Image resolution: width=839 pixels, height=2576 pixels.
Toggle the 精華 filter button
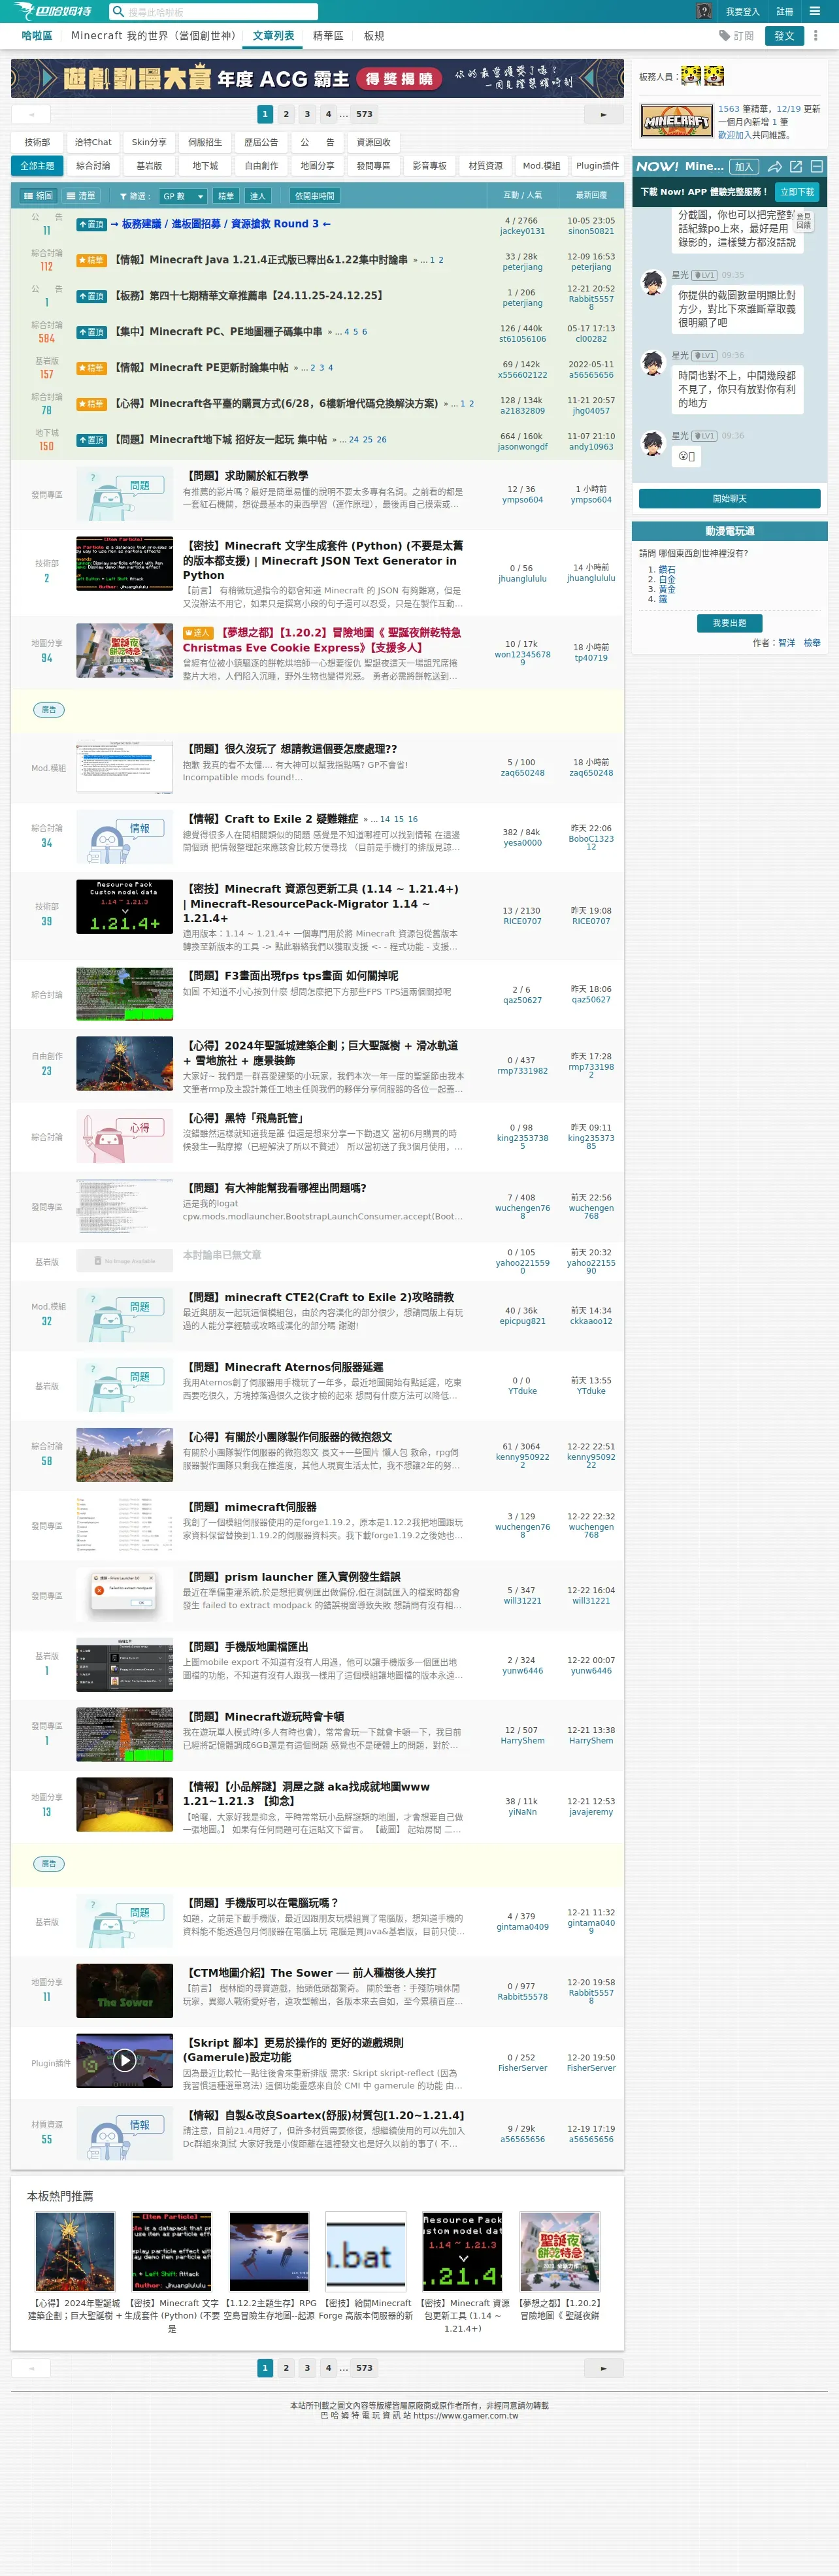click(226, 196)
